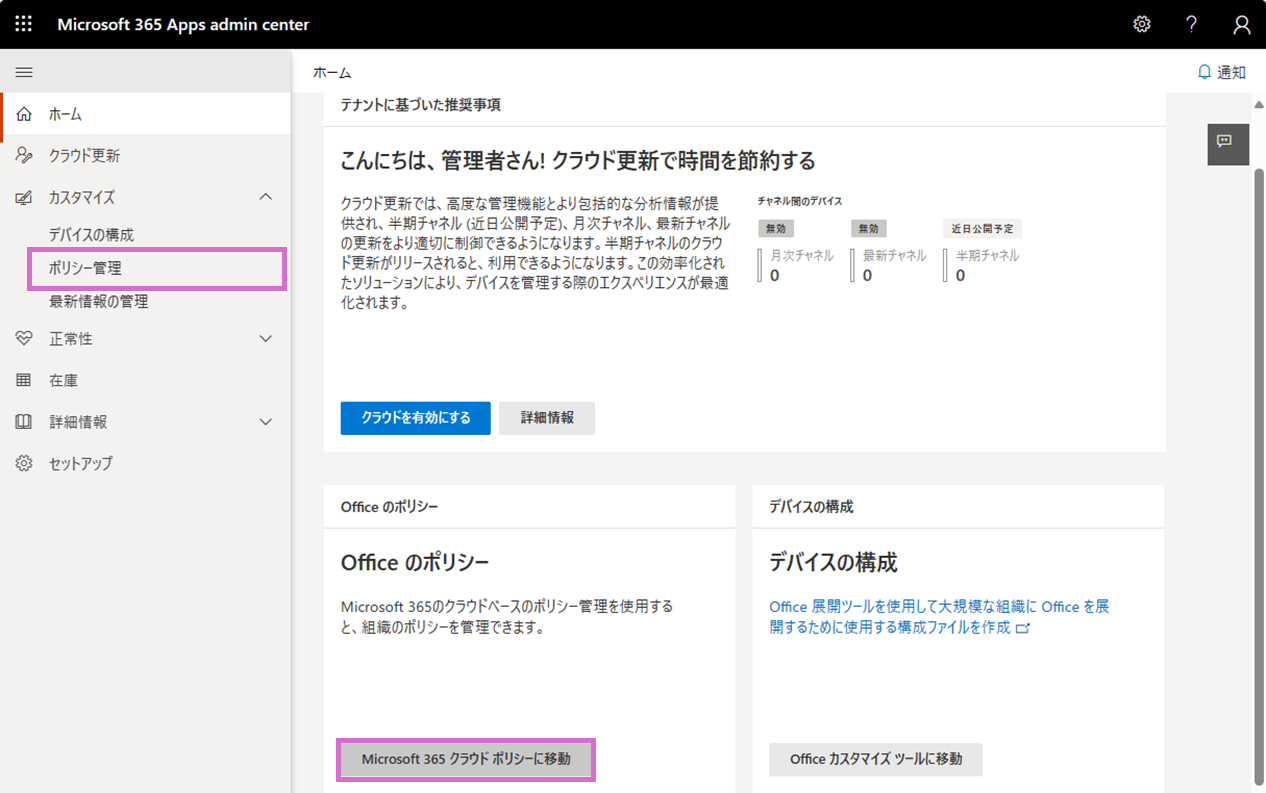Collapse navigation with the hamburger icon
This screenshot has width=1266, height=793.
click(x=24, y=72)
